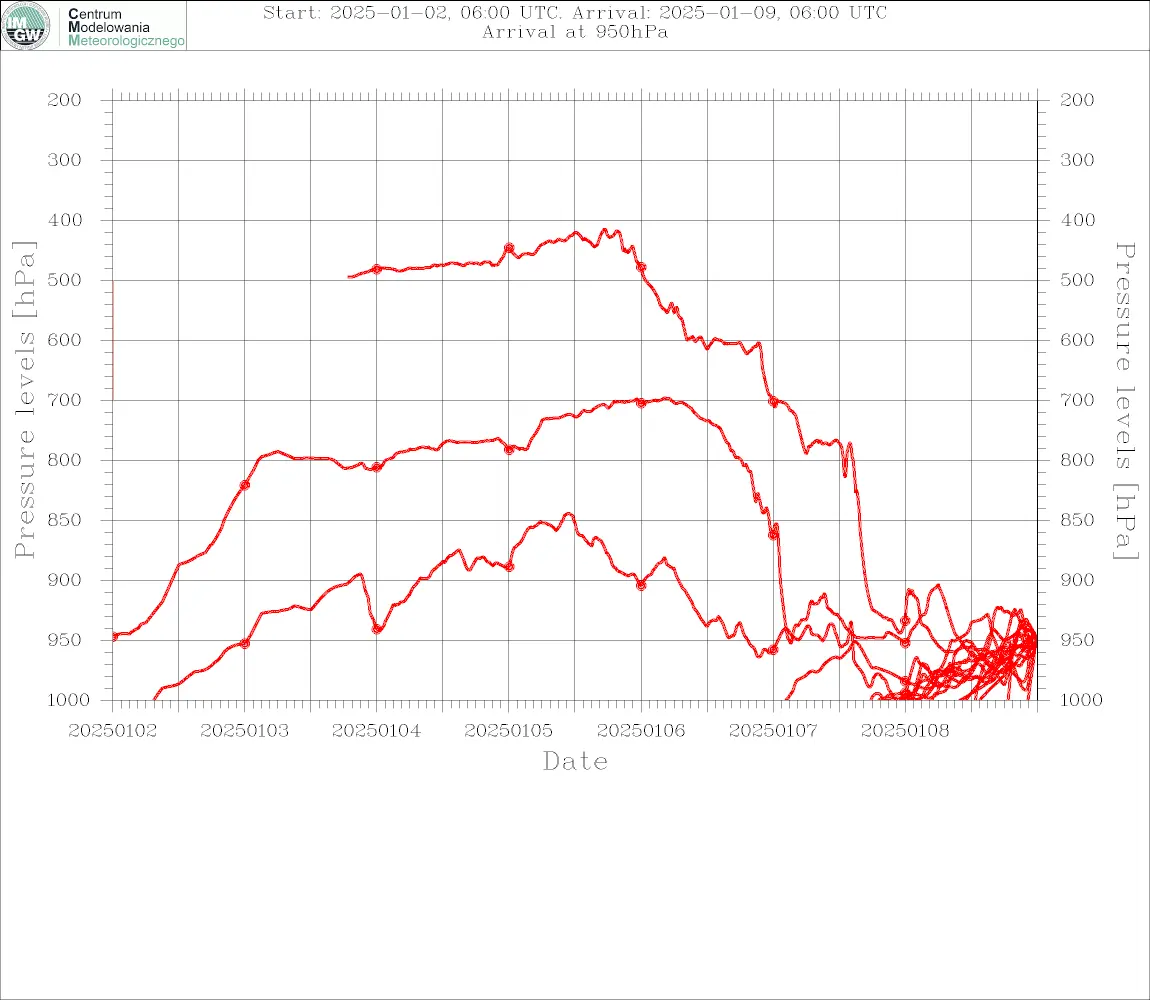
Task: Click middle trajectory marker at 20250103 near 820 hPa
Action: [245, 485]
